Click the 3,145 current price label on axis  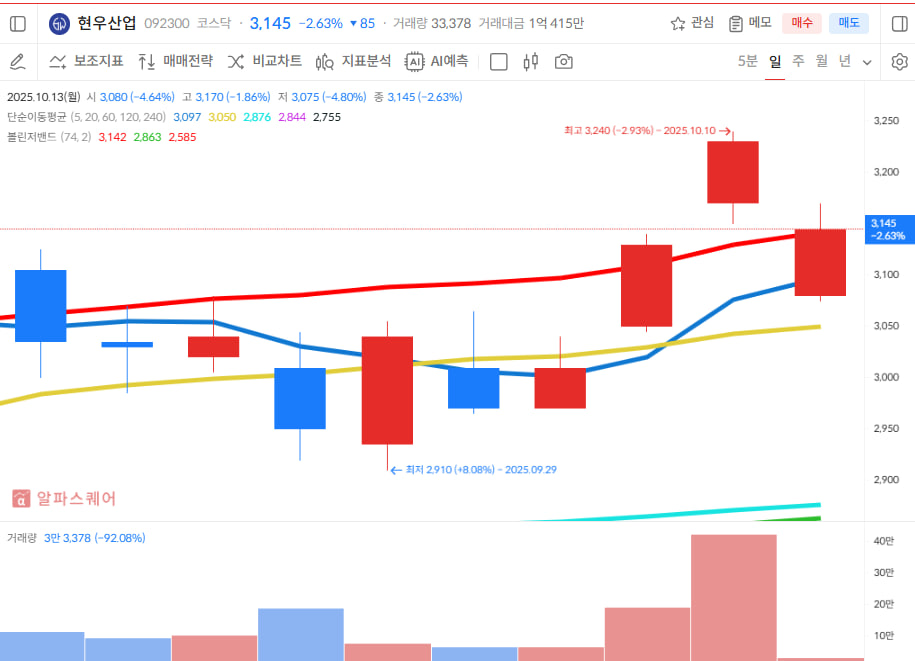click(x=888, y=229)
